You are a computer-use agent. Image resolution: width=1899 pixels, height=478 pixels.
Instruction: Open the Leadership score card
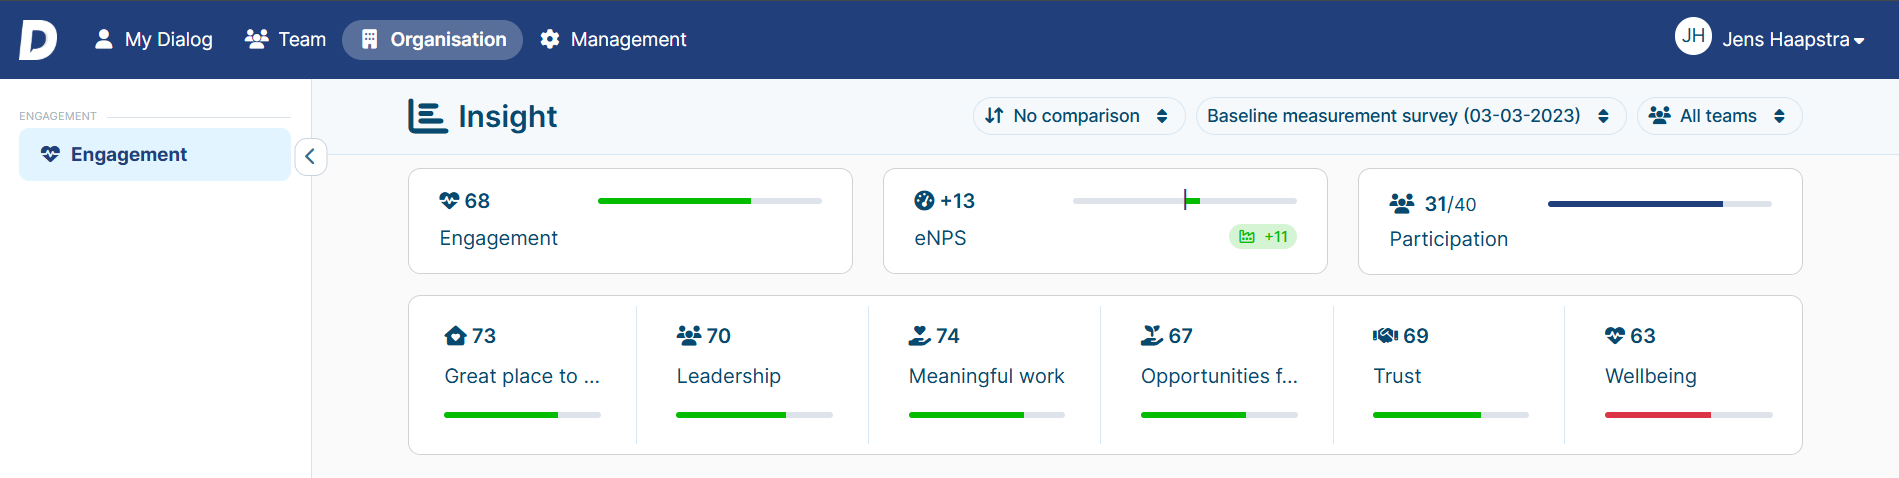point(753,375)
